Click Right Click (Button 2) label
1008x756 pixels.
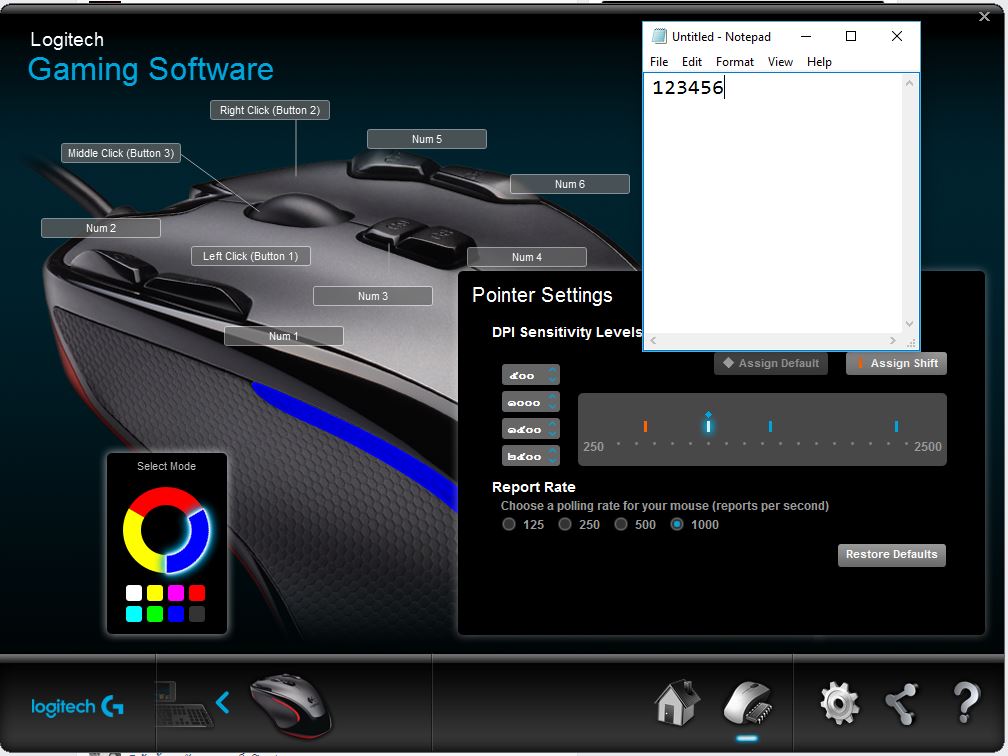click(x=270, y=110)
